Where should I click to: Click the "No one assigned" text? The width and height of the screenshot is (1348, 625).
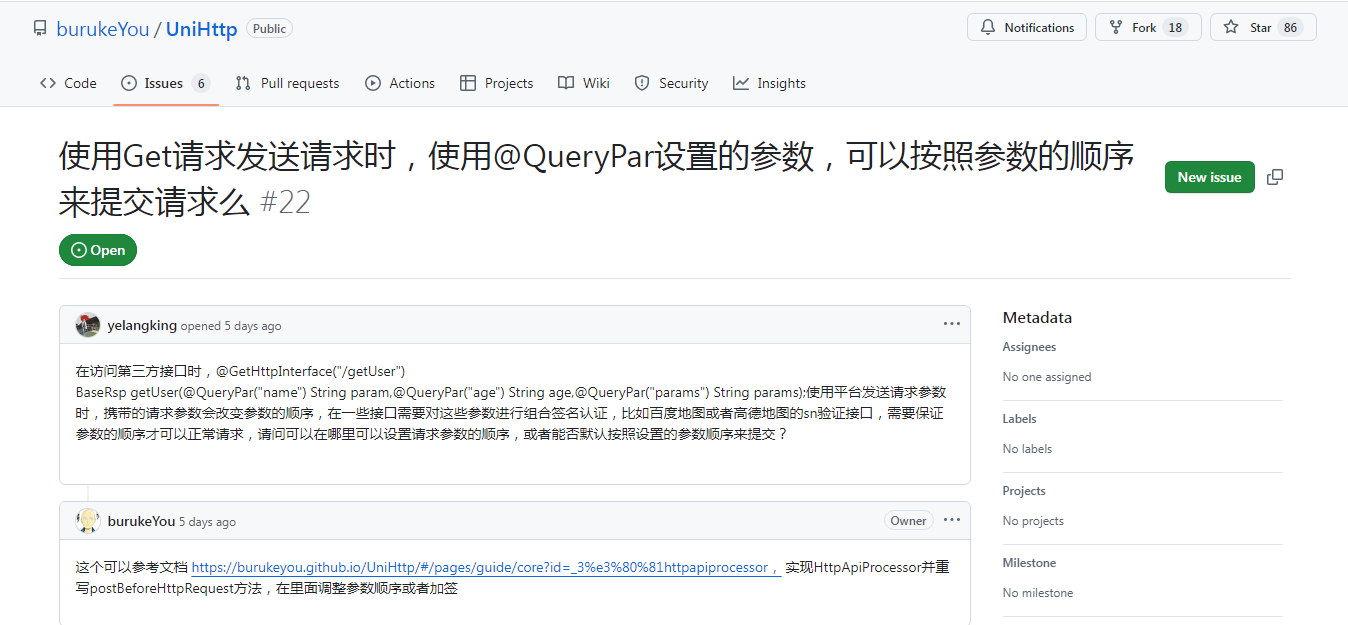point(1047,377)
